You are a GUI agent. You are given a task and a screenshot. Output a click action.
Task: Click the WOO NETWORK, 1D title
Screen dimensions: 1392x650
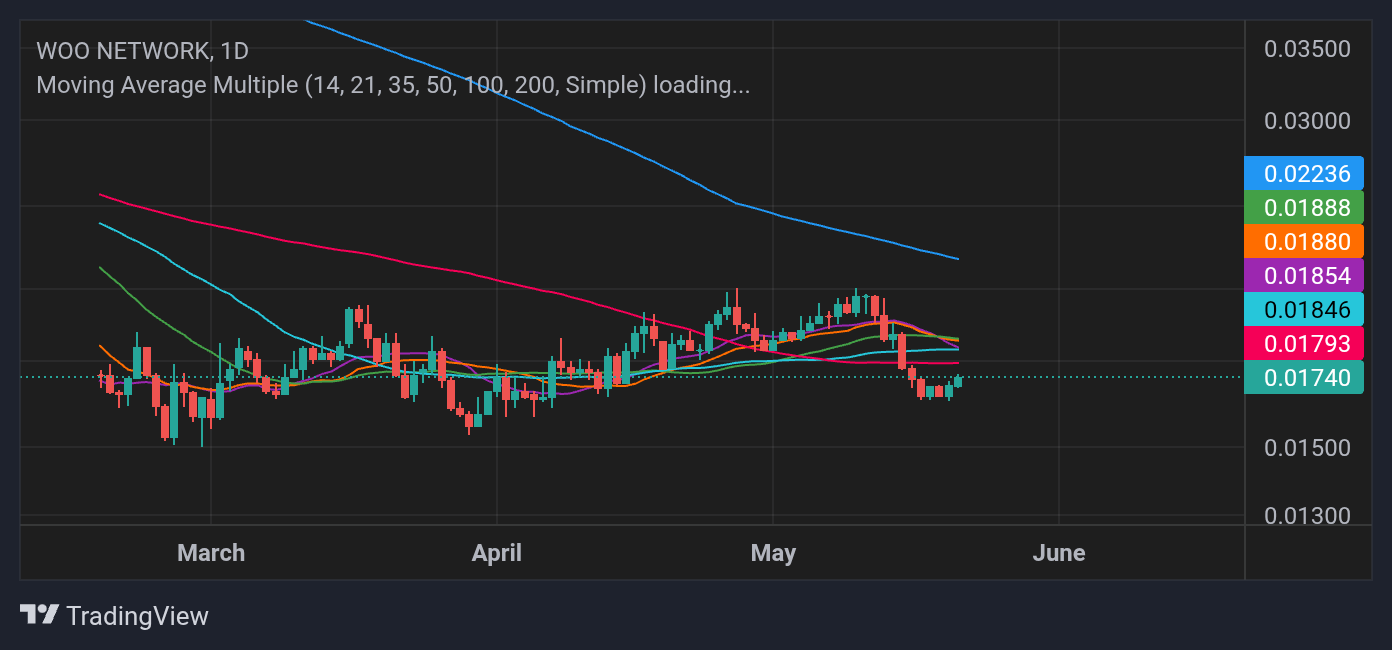(142, 51)
